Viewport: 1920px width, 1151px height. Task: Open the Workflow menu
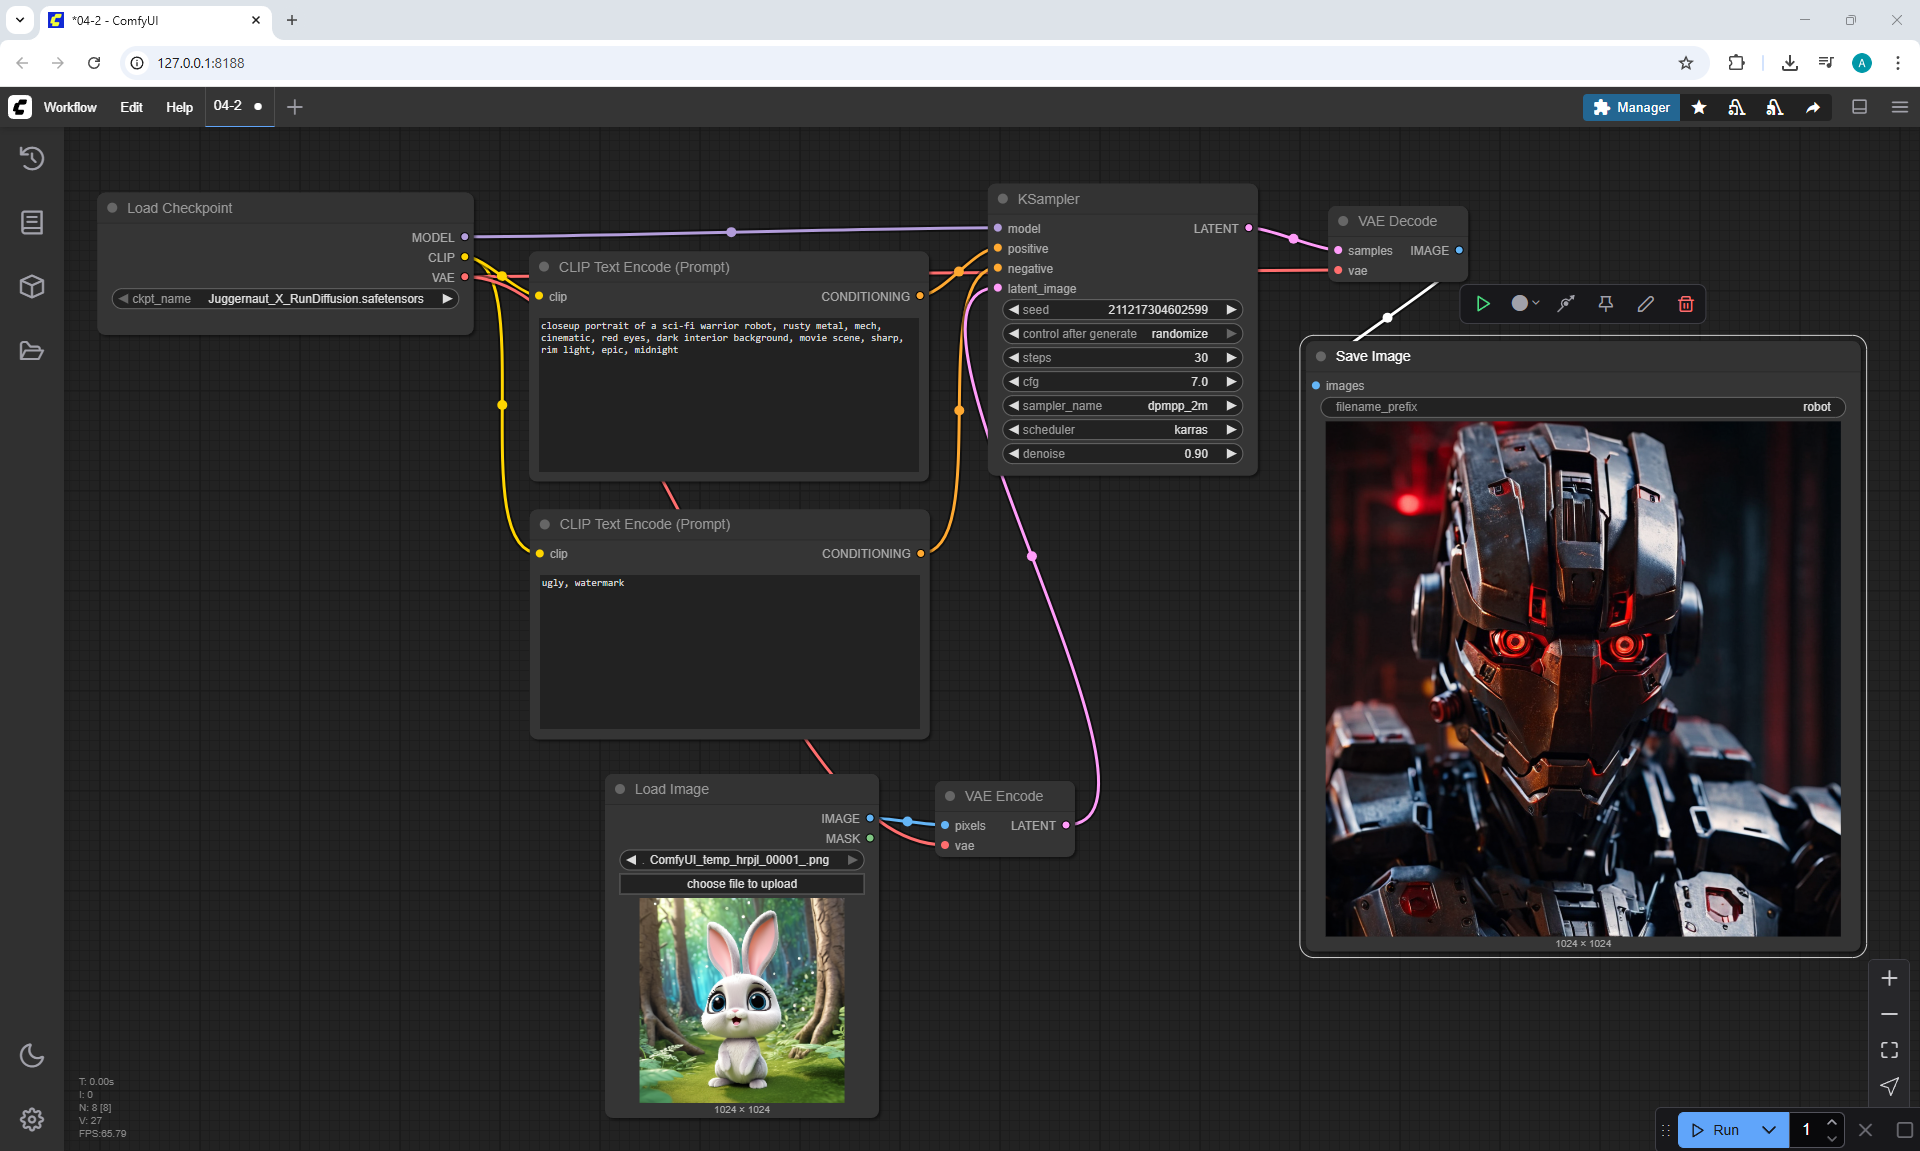pos(70,107)
